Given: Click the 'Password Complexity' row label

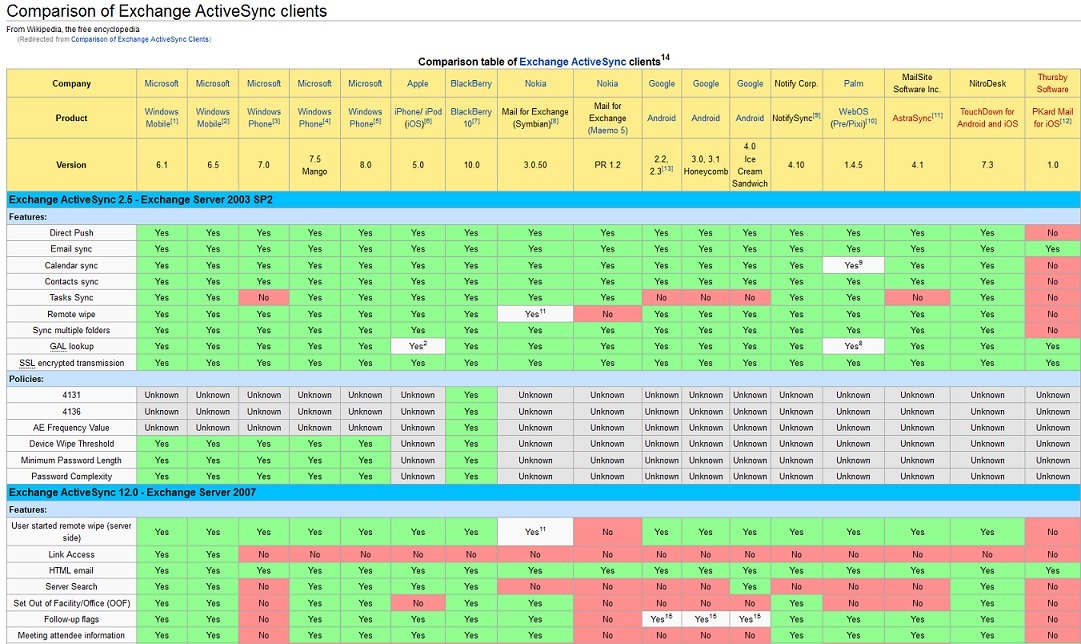Looking at the screenshot, I should (x=72, y=476).
